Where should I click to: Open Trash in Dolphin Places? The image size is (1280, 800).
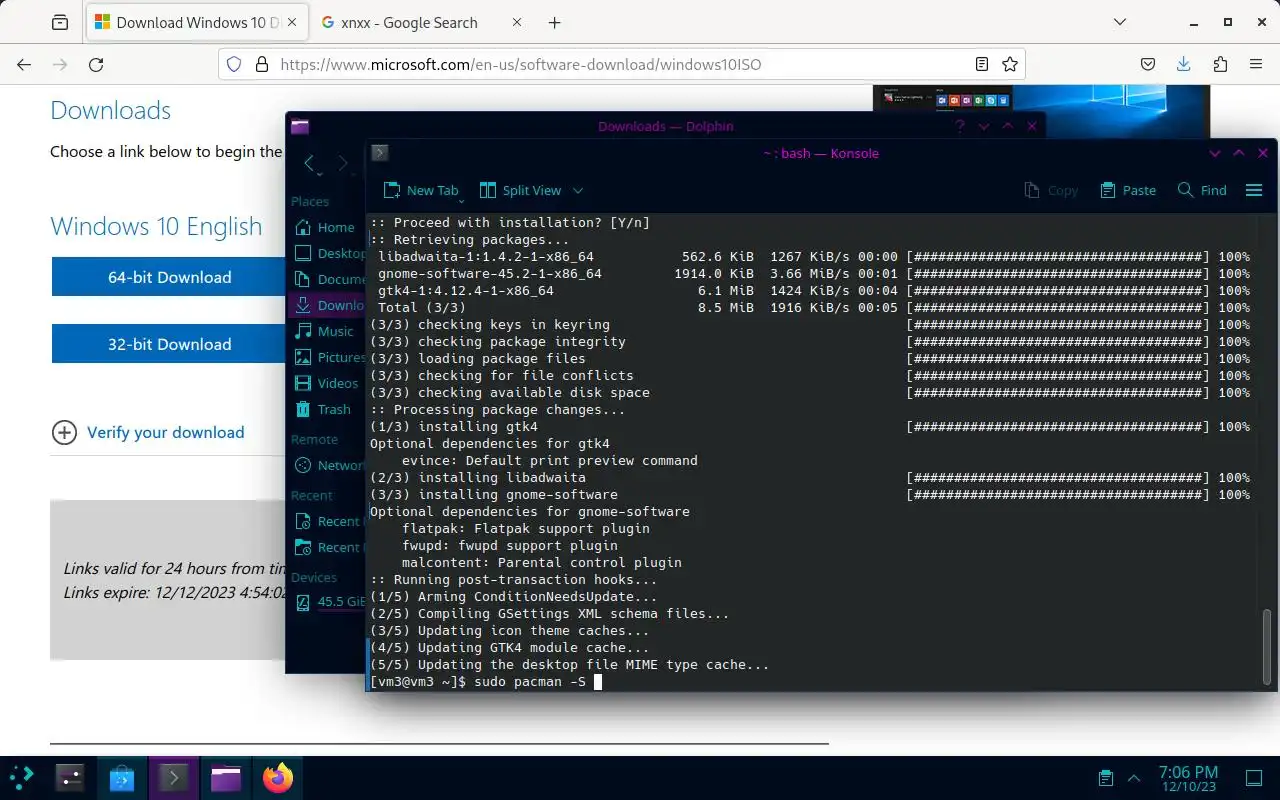pyautogui.click(x=323, y=409)
